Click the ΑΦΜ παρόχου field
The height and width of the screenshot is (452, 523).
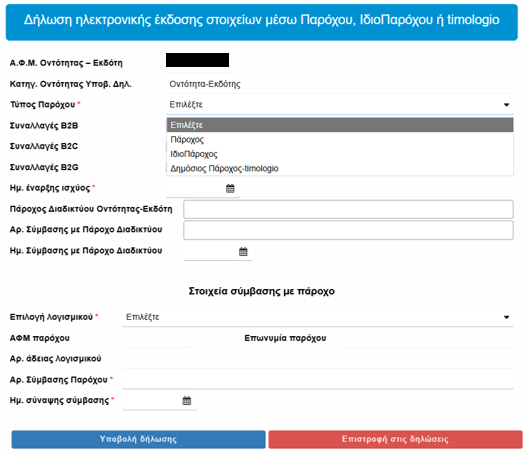click(x=157, y=338)
